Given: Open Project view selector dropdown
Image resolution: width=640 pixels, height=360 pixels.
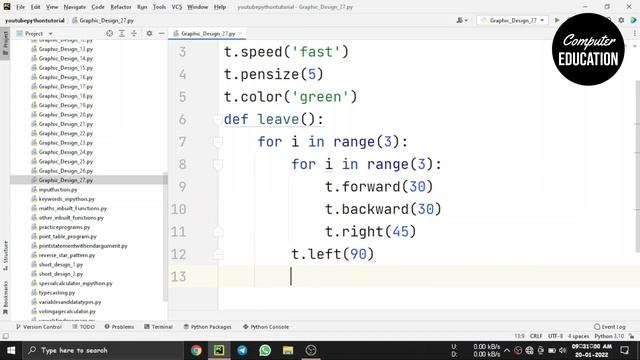Looking at the screenshot, I should click(x=34, y=33).
